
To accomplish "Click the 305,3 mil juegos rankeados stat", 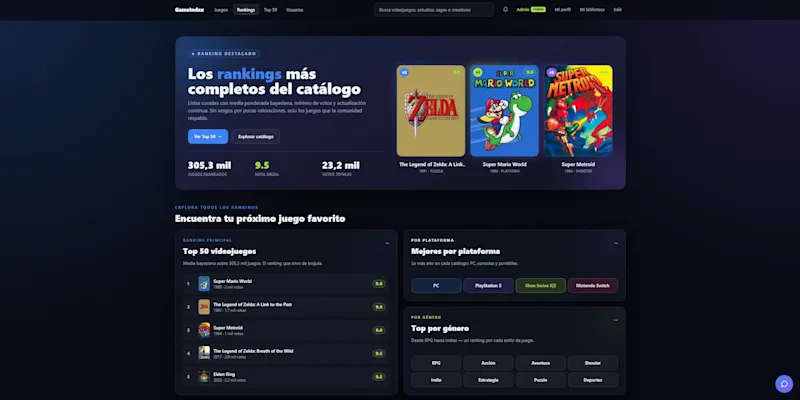I will tap(209, 168).
